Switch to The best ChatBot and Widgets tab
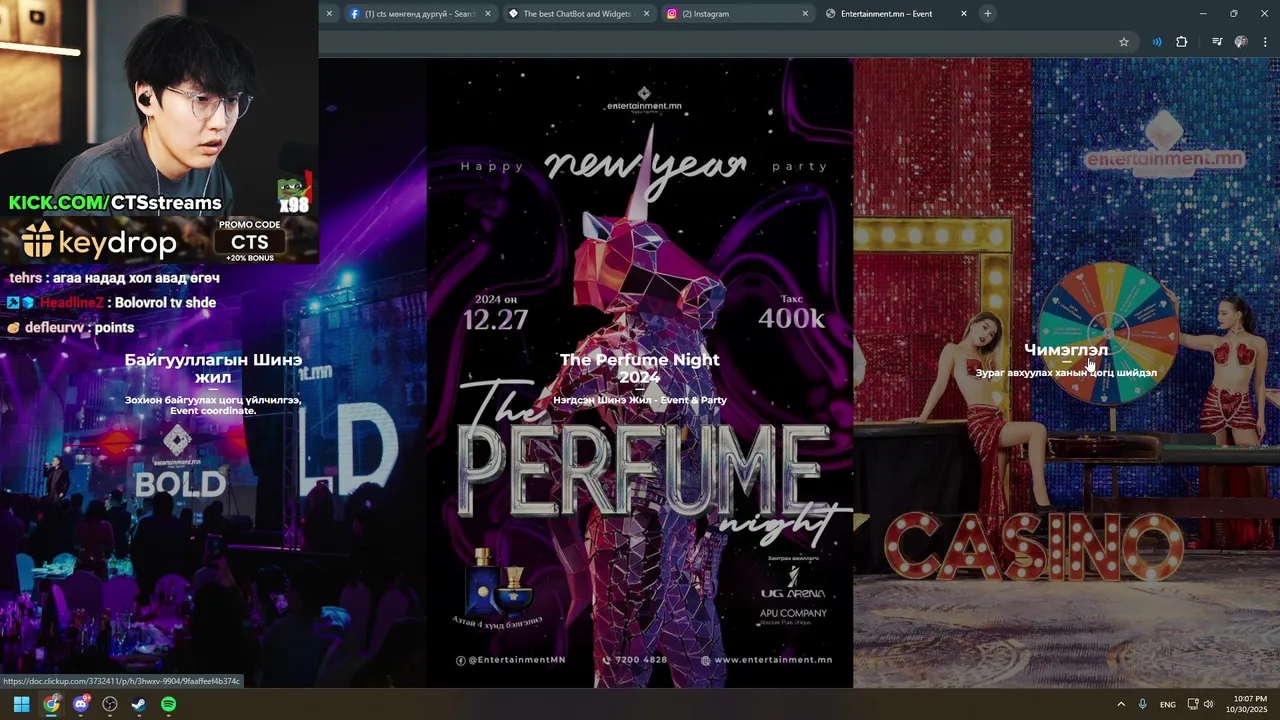1280x720 pixels. click(579, 14)
